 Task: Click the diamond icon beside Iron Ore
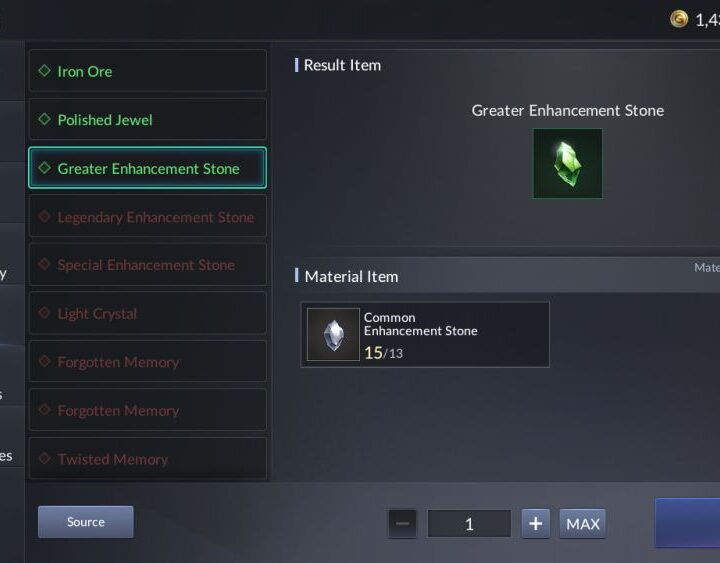click(45, 71)
